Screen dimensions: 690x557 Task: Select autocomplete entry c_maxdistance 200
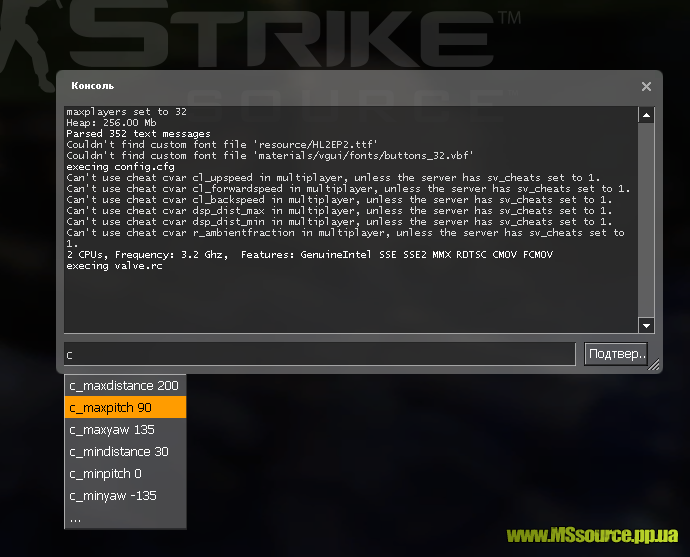point(125,385)
